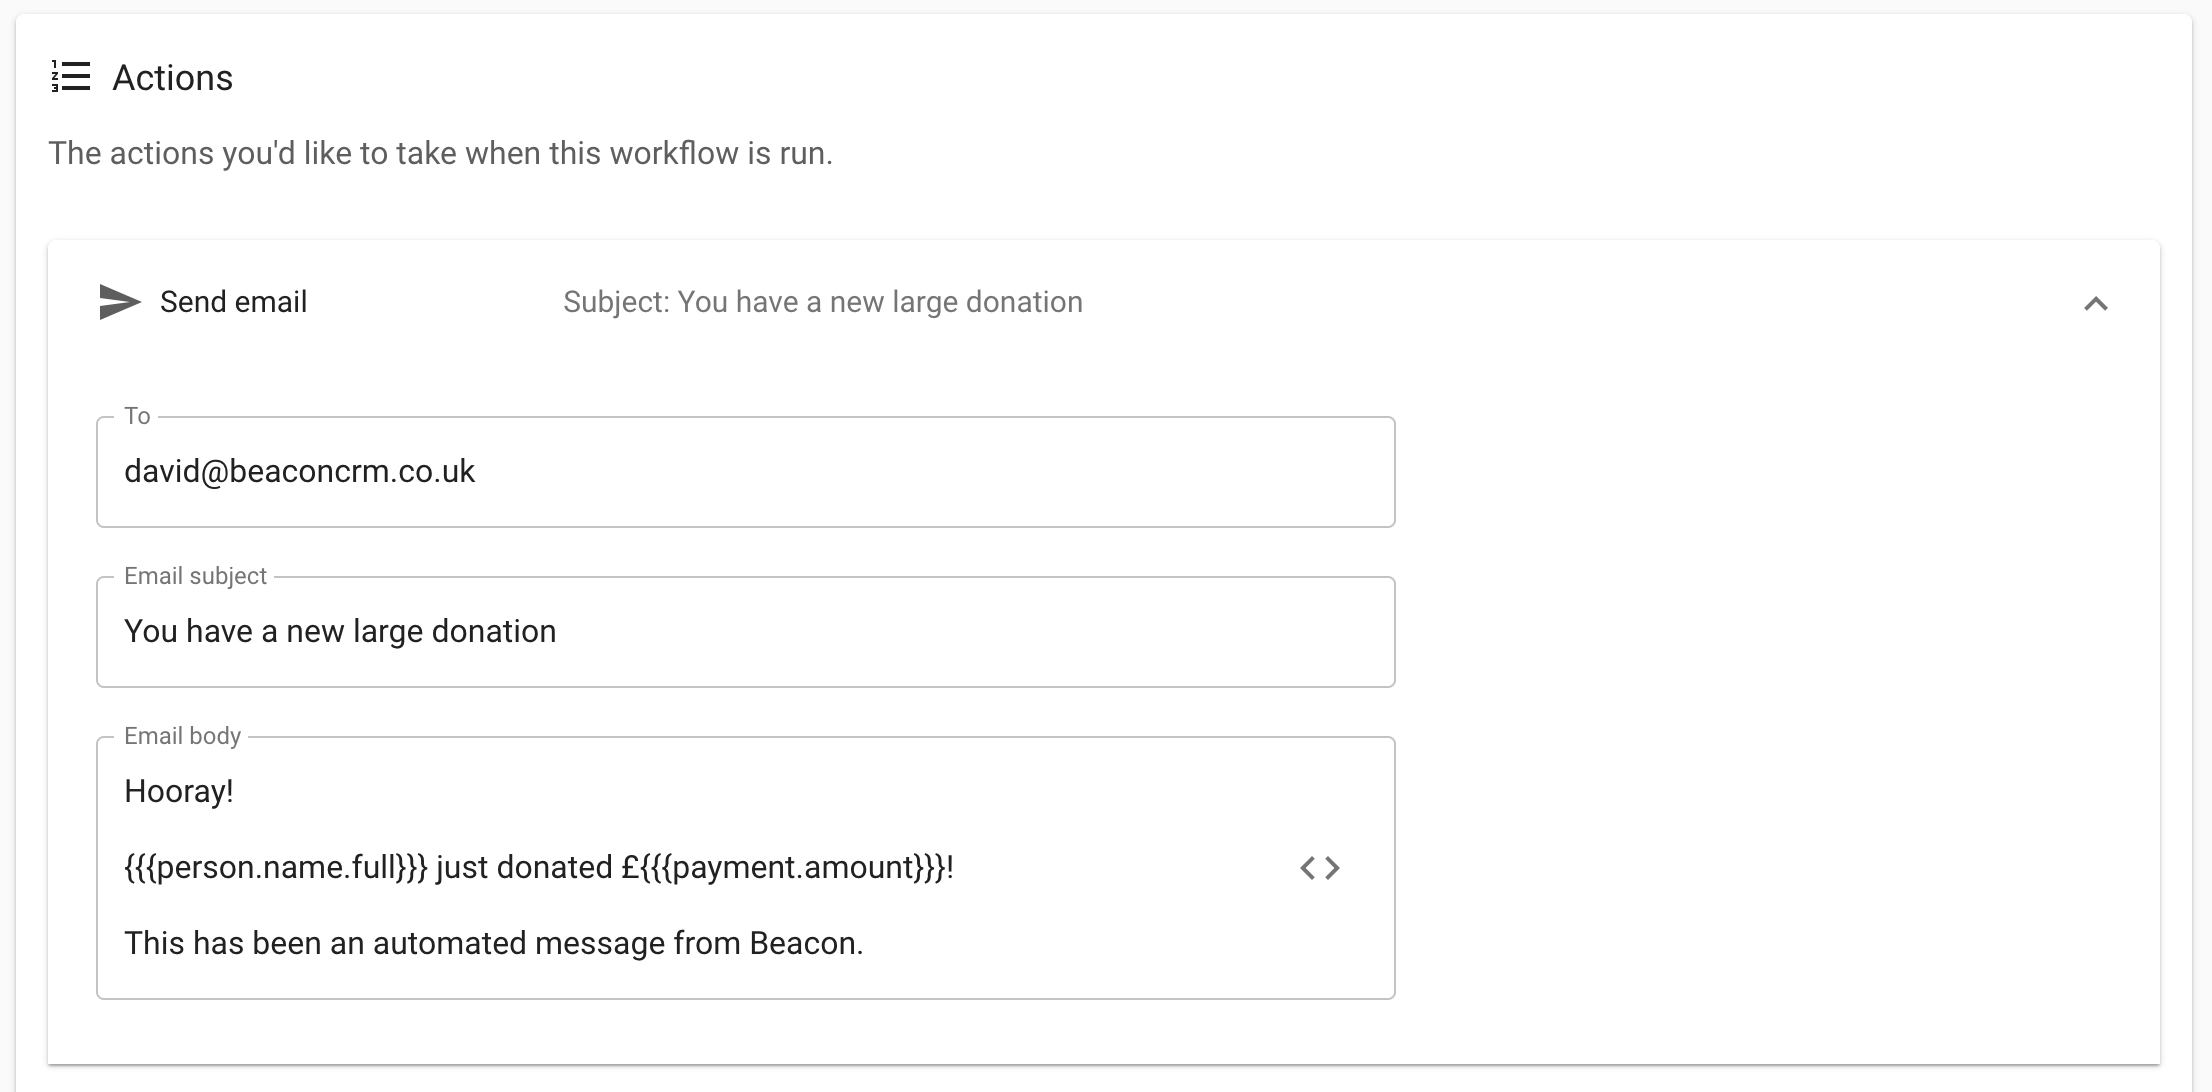Collapse the Send email action panel chevron
The width and height of the screenshot is (2212, 1092).
point(2095,304)
